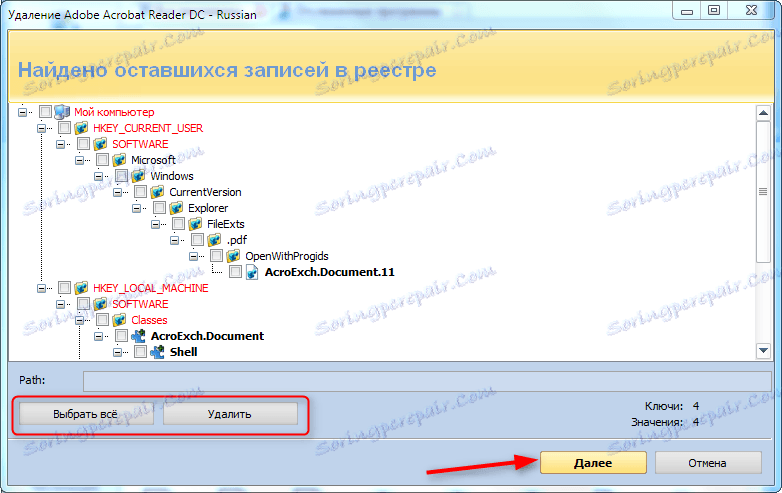Click inside the Path field
Viewport: 782px width, 493px height.
(427, 381)
